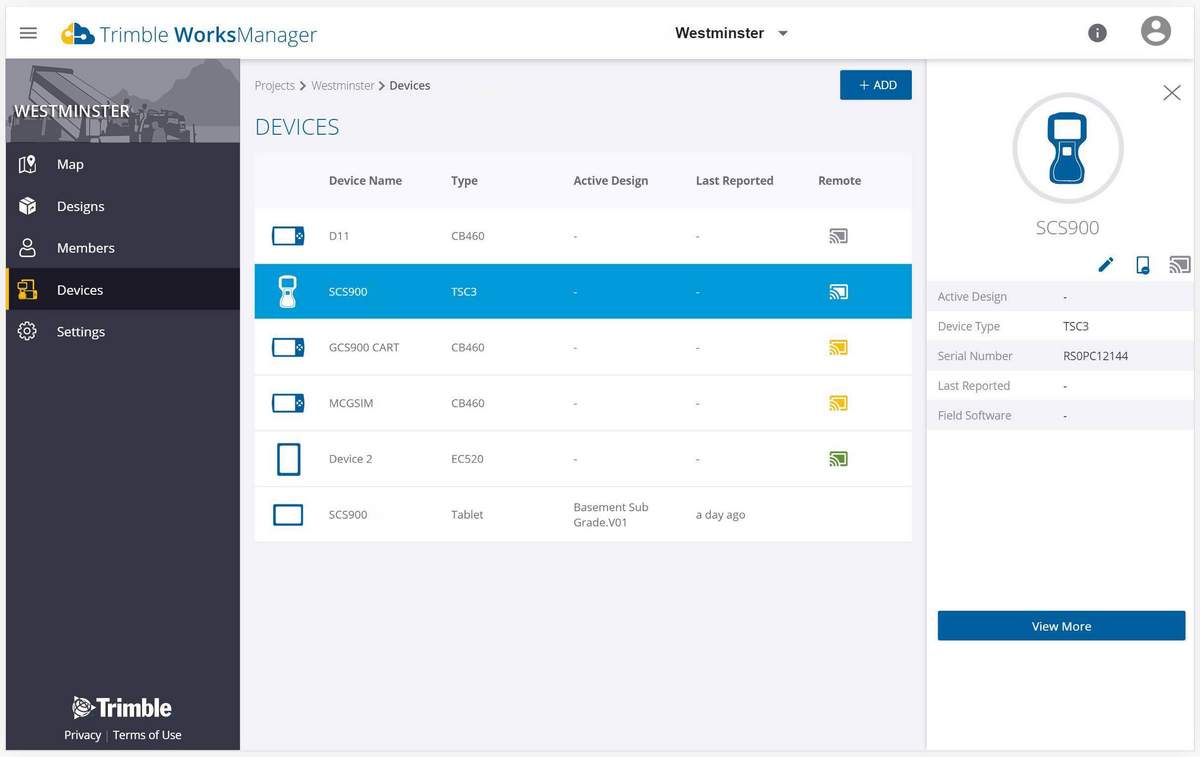Click the Members icon in the sidebar
The width and height of the screenshot is (1200, 757).
30,247
